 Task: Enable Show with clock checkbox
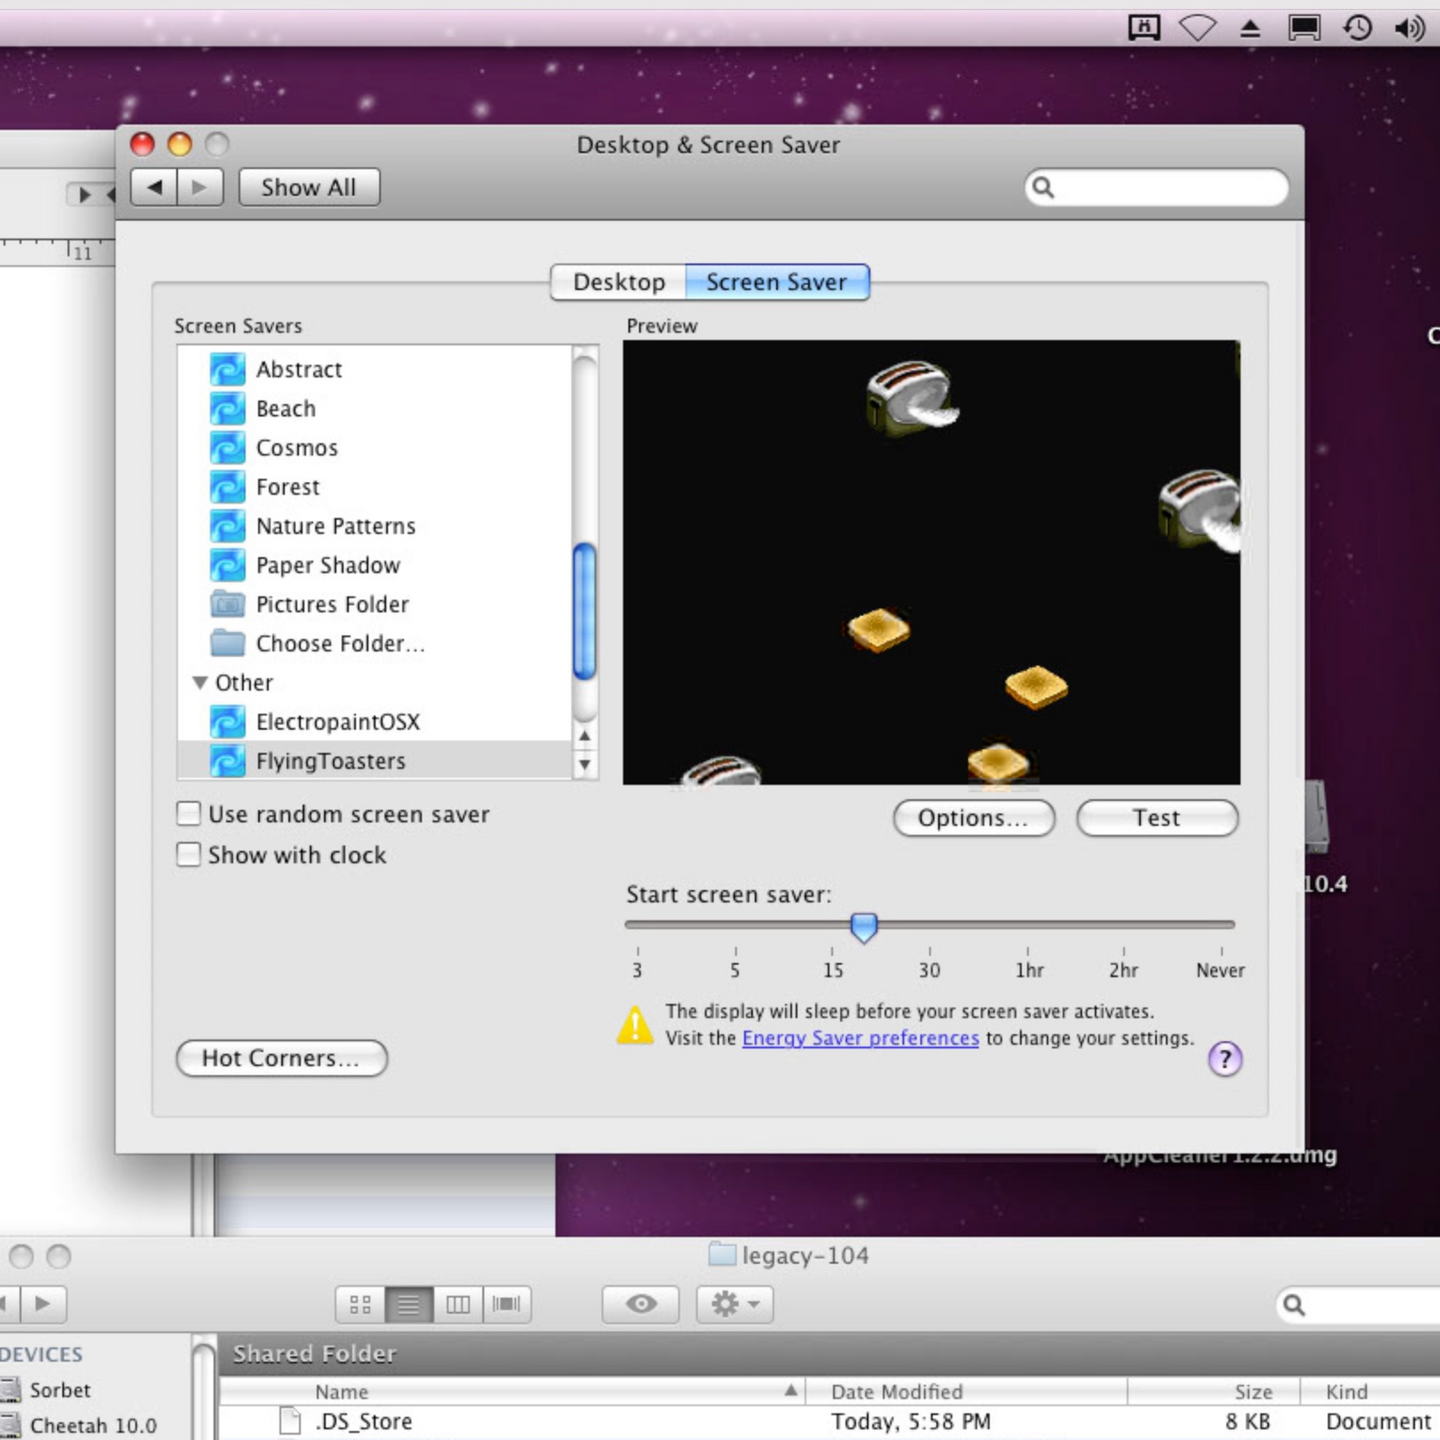(x=189, y=855)
